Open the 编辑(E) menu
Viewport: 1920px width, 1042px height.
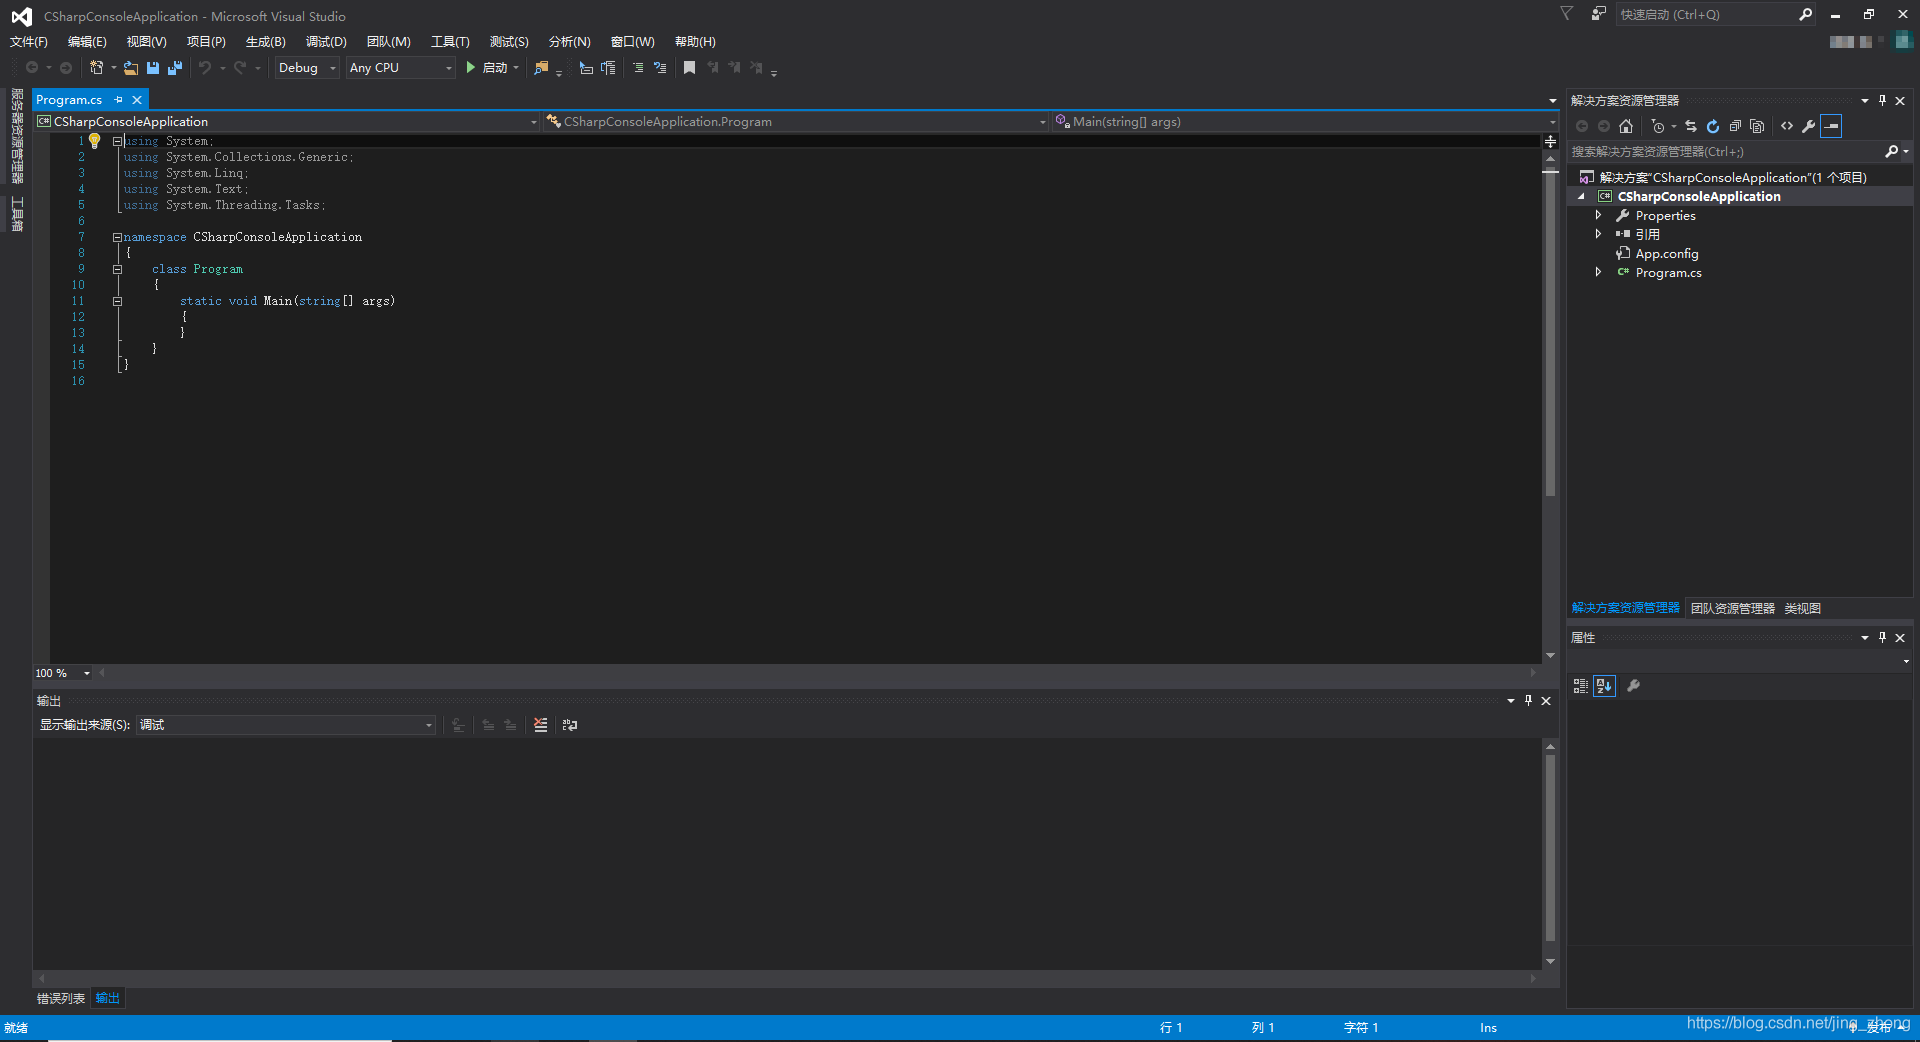87,42
